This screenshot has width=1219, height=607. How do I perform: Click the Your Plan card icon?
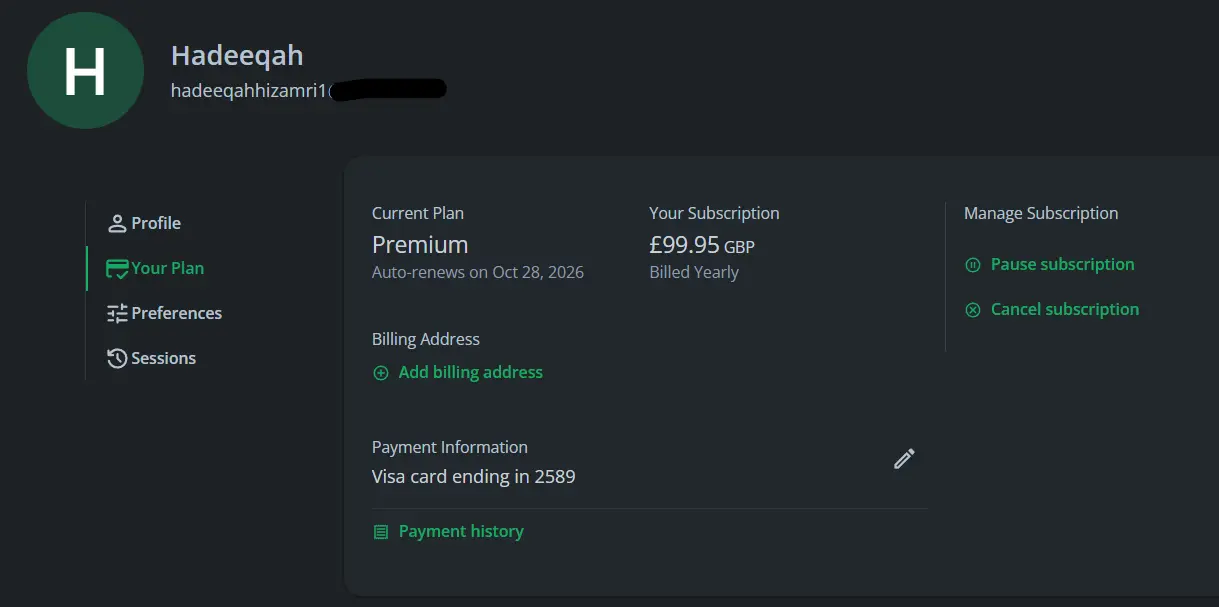117,268
